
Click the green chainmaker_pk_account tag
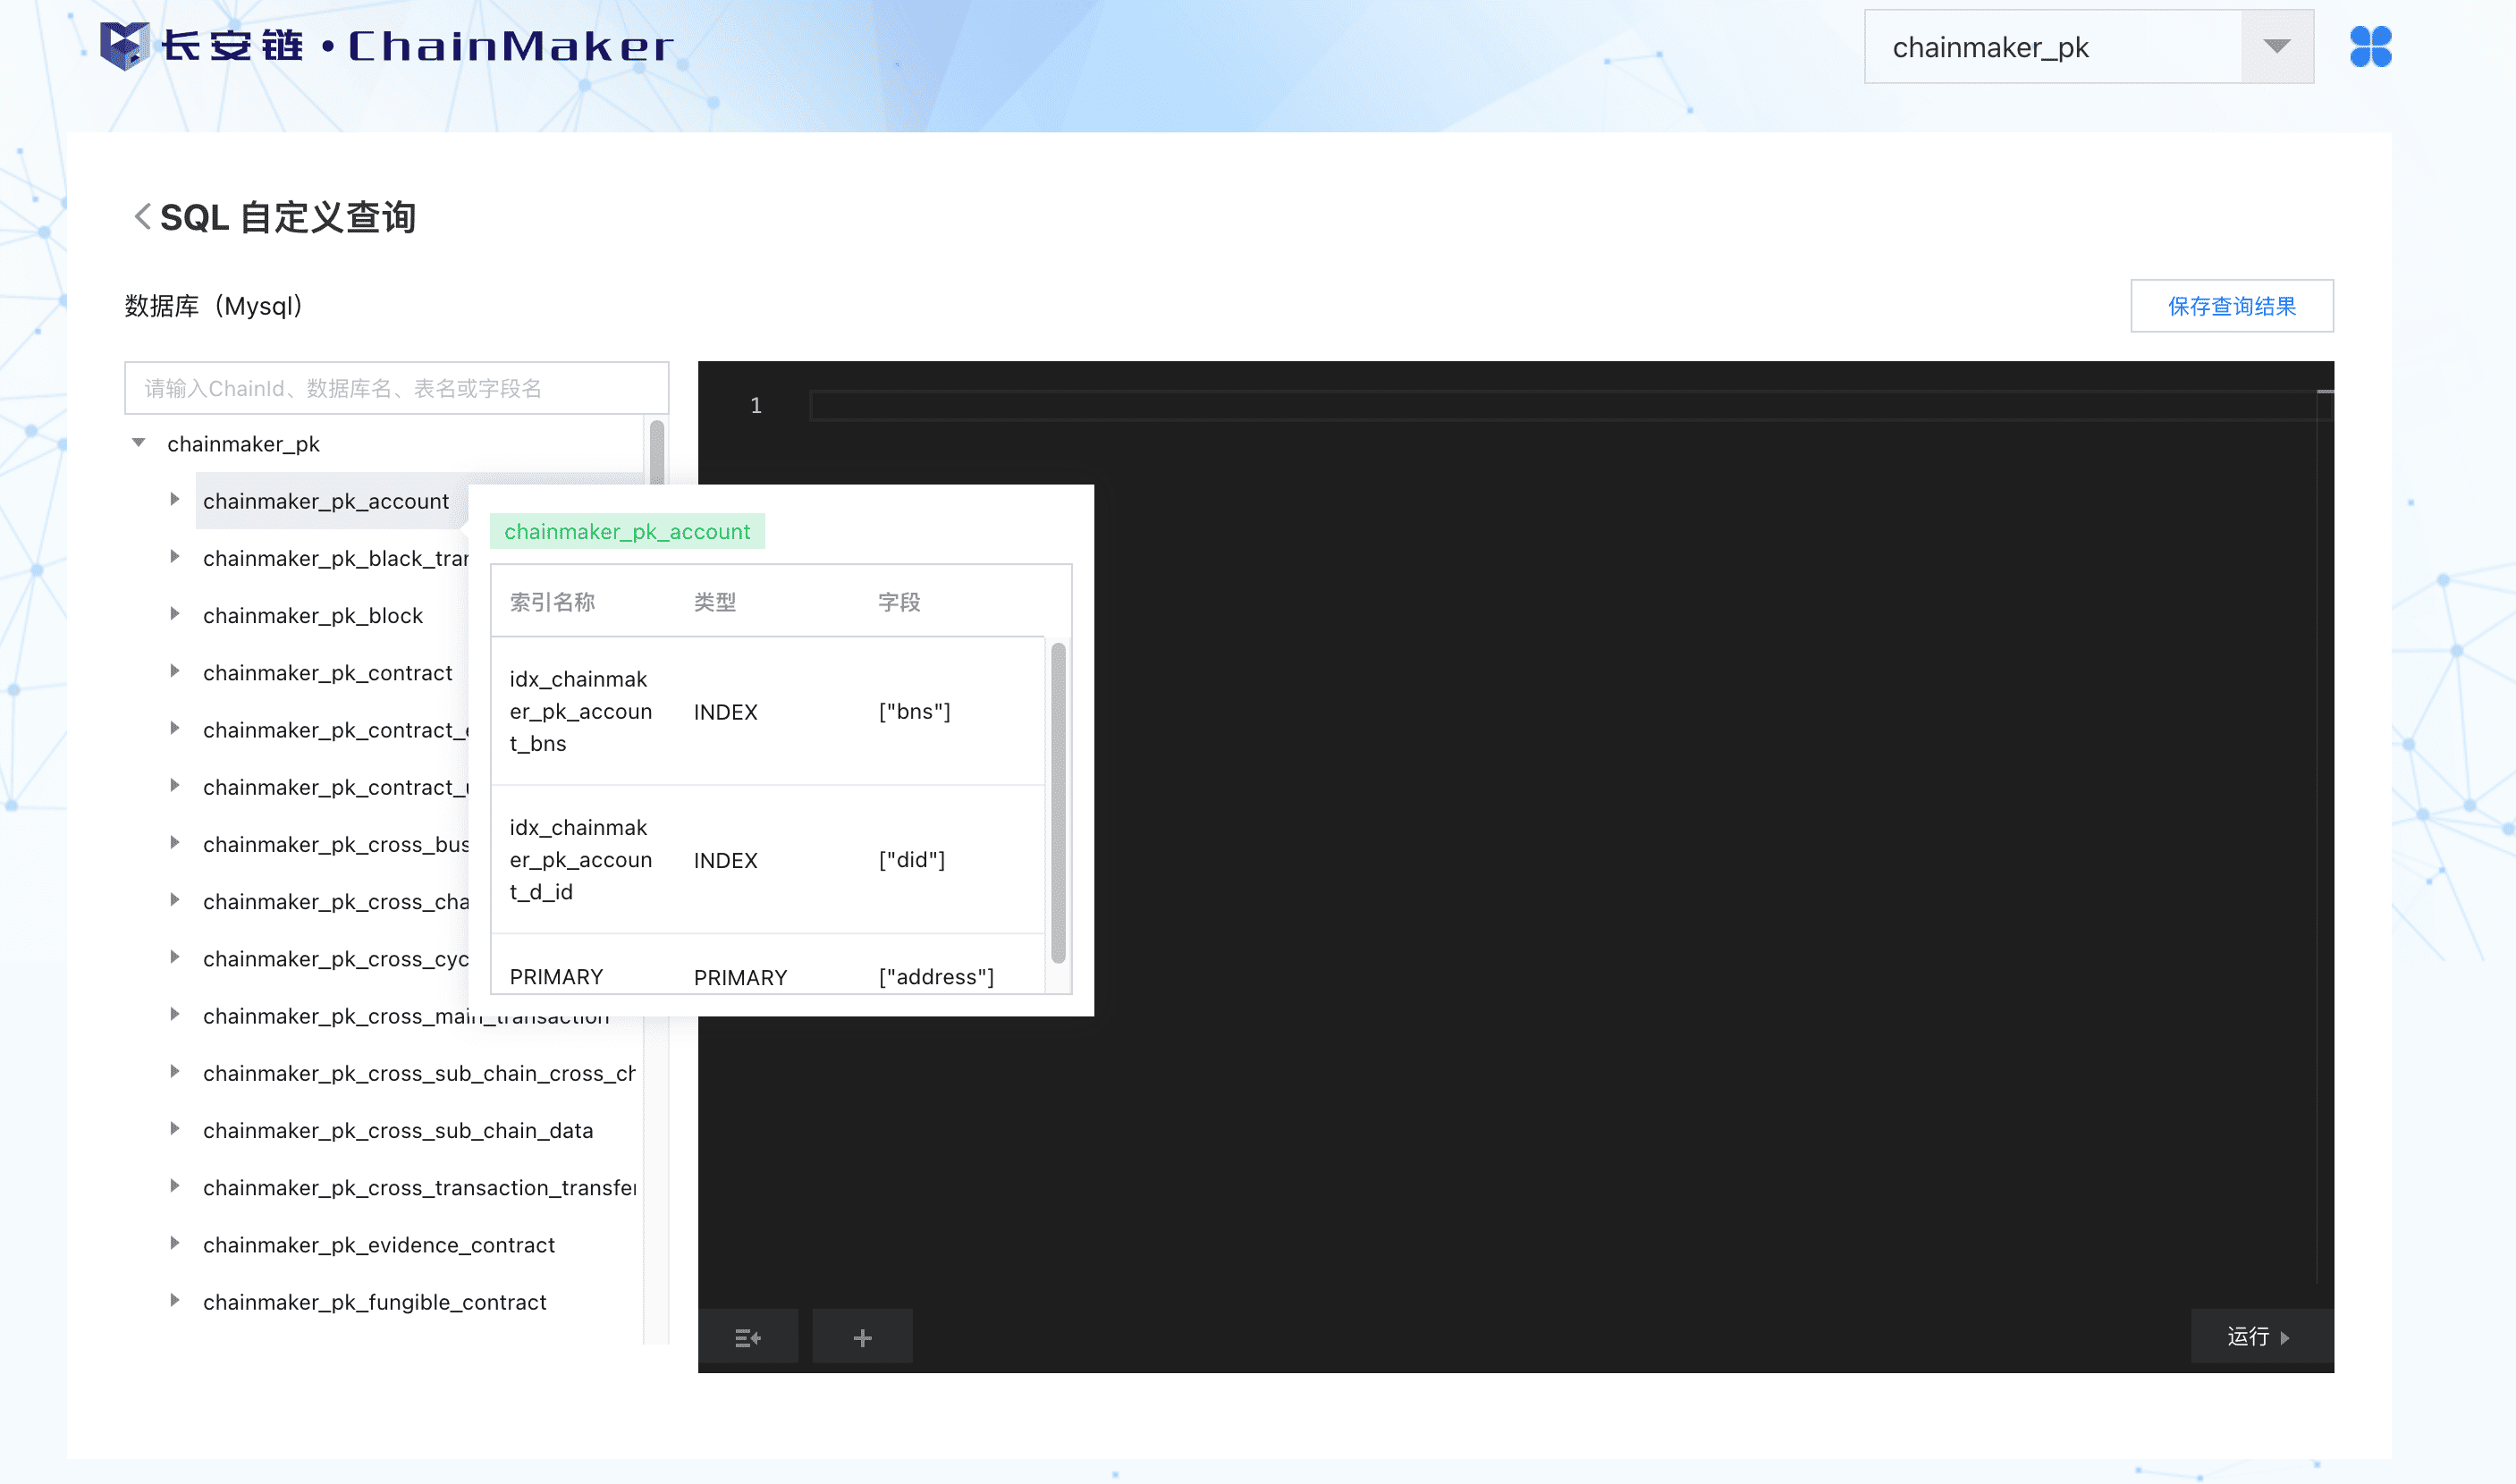(x=627, y=532)
